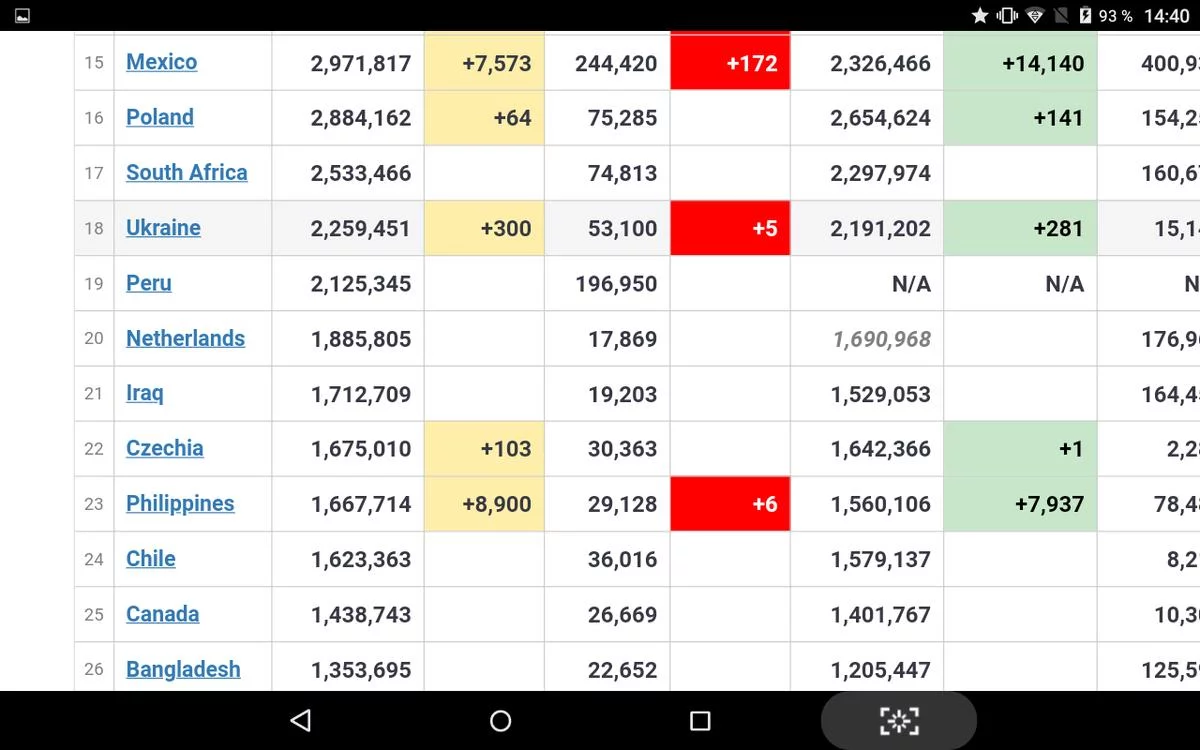This screenshot has height=750, width=1200.
Task: Select rank number 15 in Mexico row
Action: coord(94,63)
